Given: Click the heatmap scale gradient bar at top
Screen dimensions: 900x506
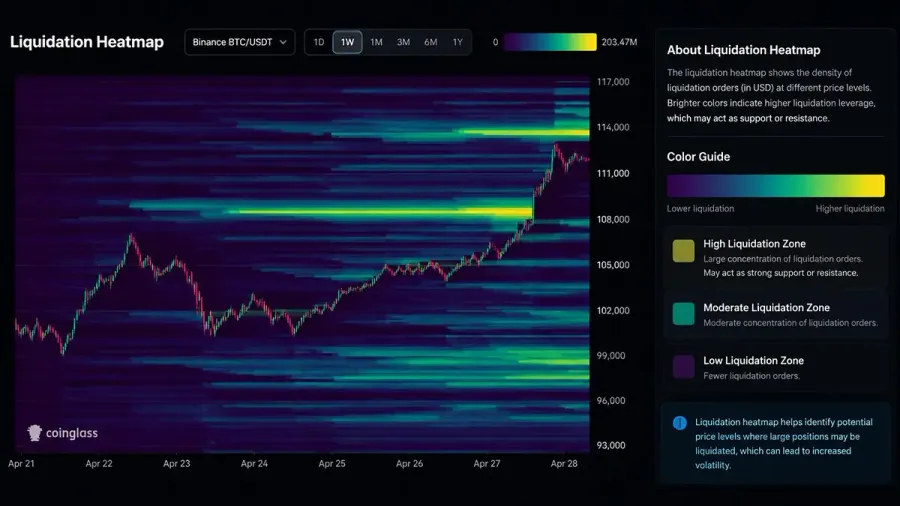Looking at the screenshot, I should tap(550, 42).
